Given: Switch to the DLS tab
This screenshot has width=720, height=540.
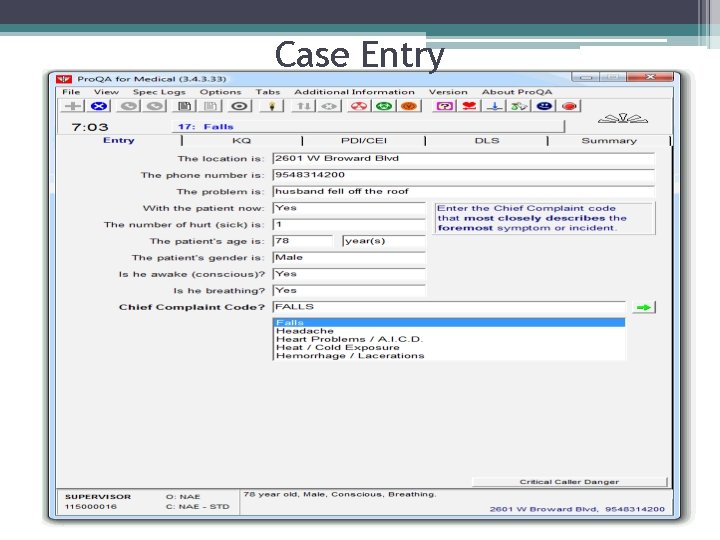Looking at the screenshot, I should [x=487, y=141].
